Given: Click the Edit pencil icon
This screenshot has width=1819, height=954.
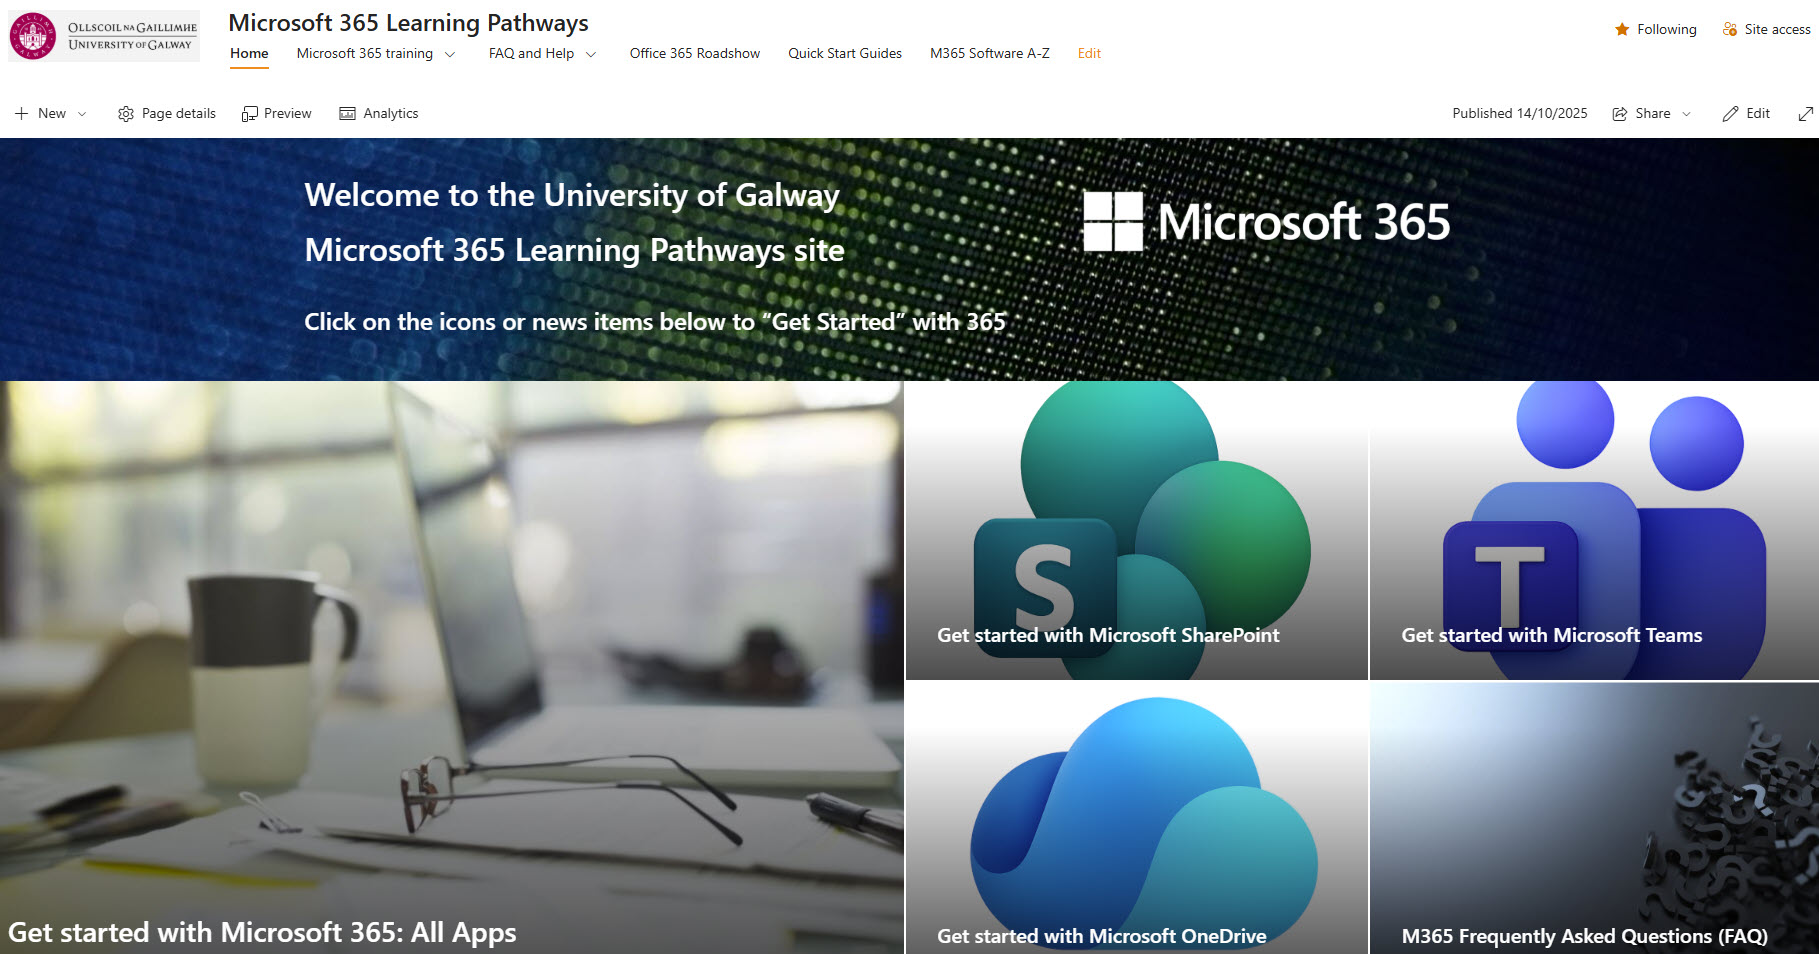Looking at the screenshot, I should 1730,113.
